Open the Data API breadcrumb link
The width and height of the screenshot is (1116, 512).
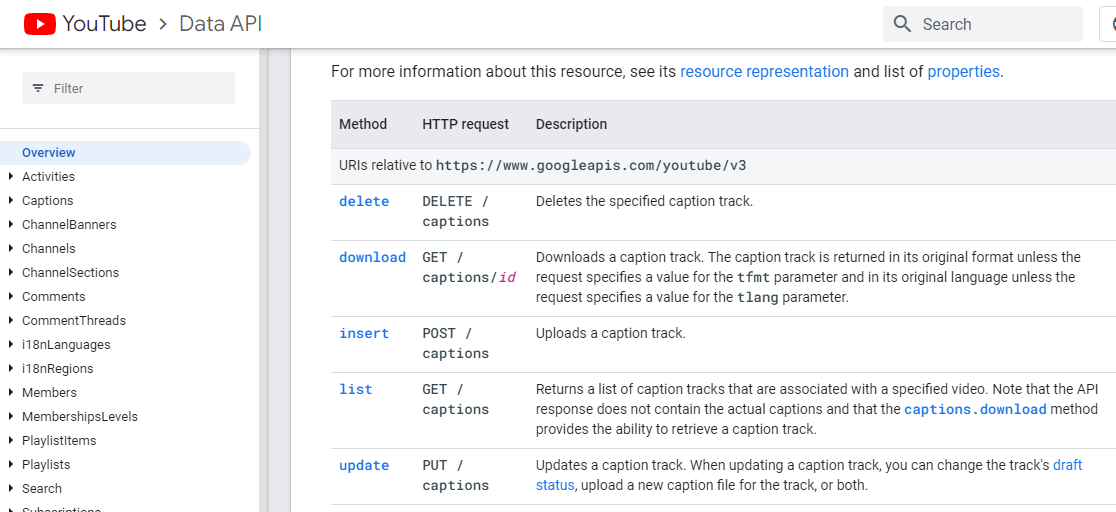(x=221, y=24)
